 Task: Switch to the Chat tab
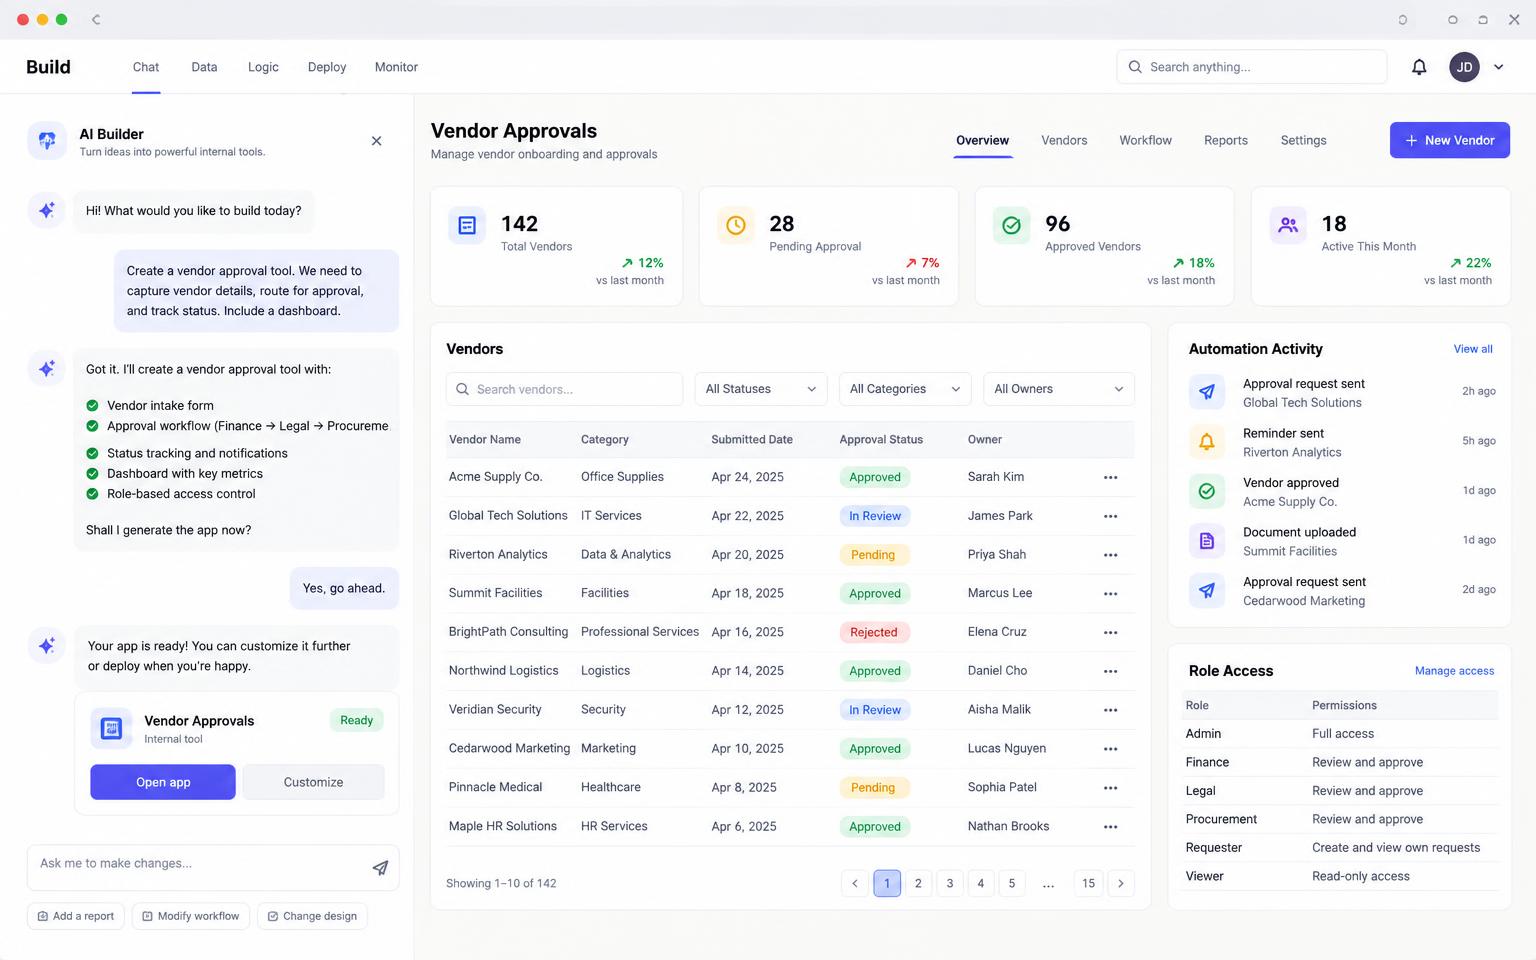coord(146,67)
